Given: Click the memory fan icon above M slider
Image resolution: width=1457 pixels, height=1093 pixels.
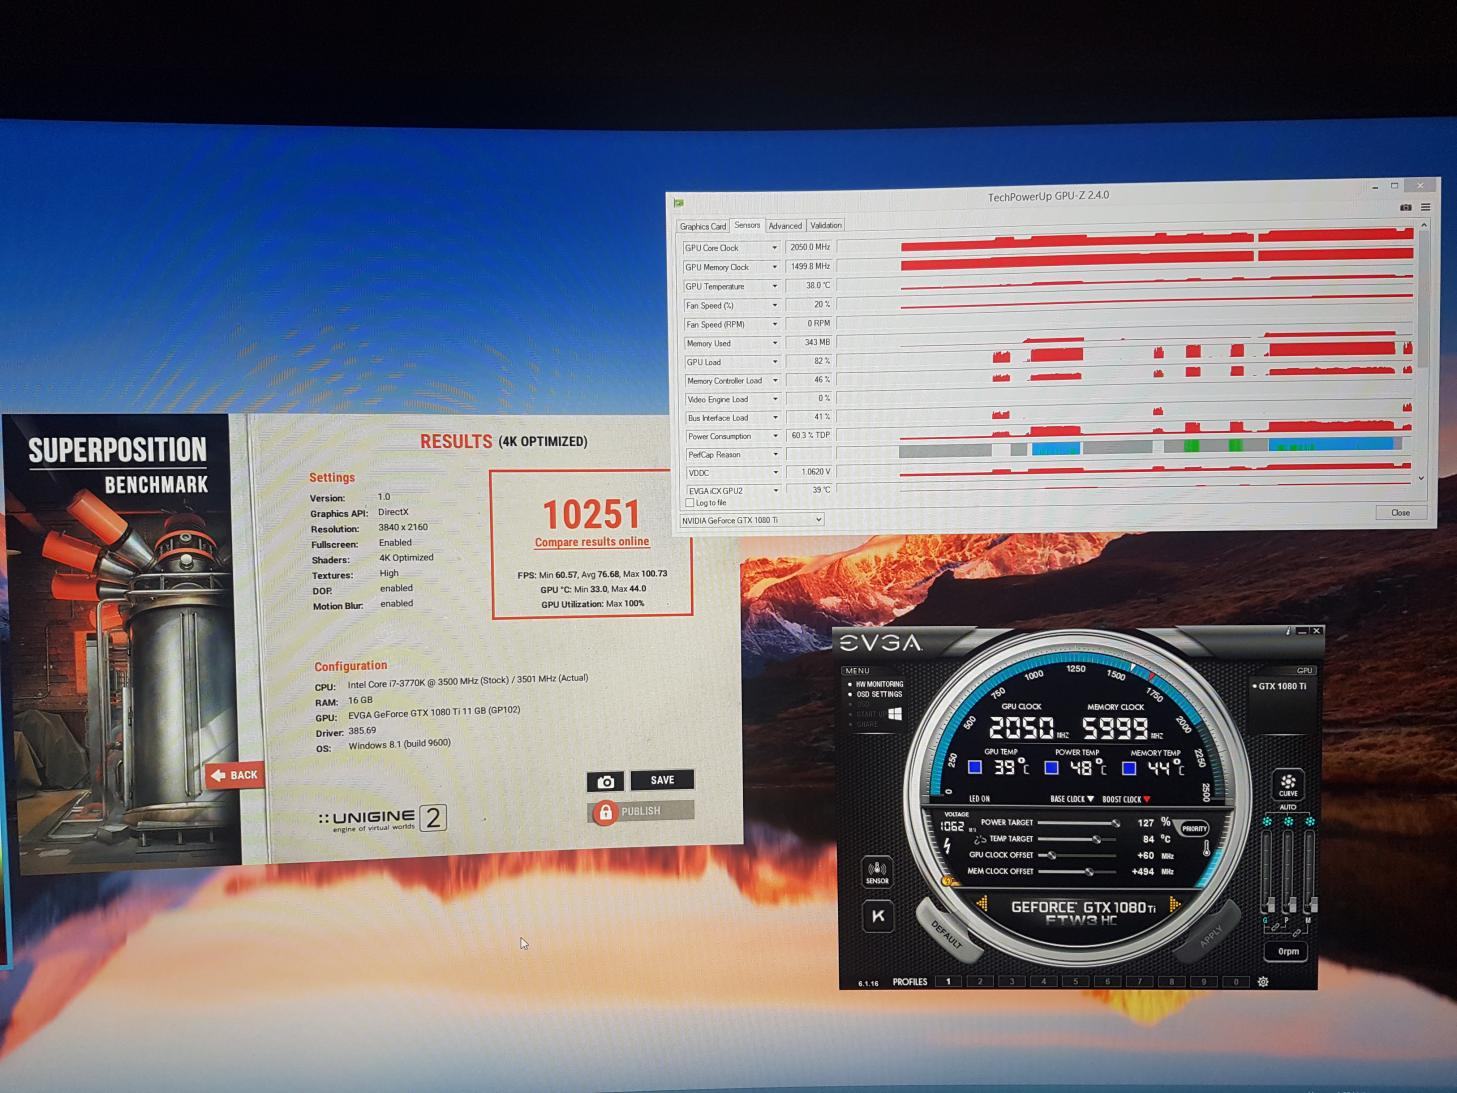Looking at the screenshot, I should pos(1310,822).
